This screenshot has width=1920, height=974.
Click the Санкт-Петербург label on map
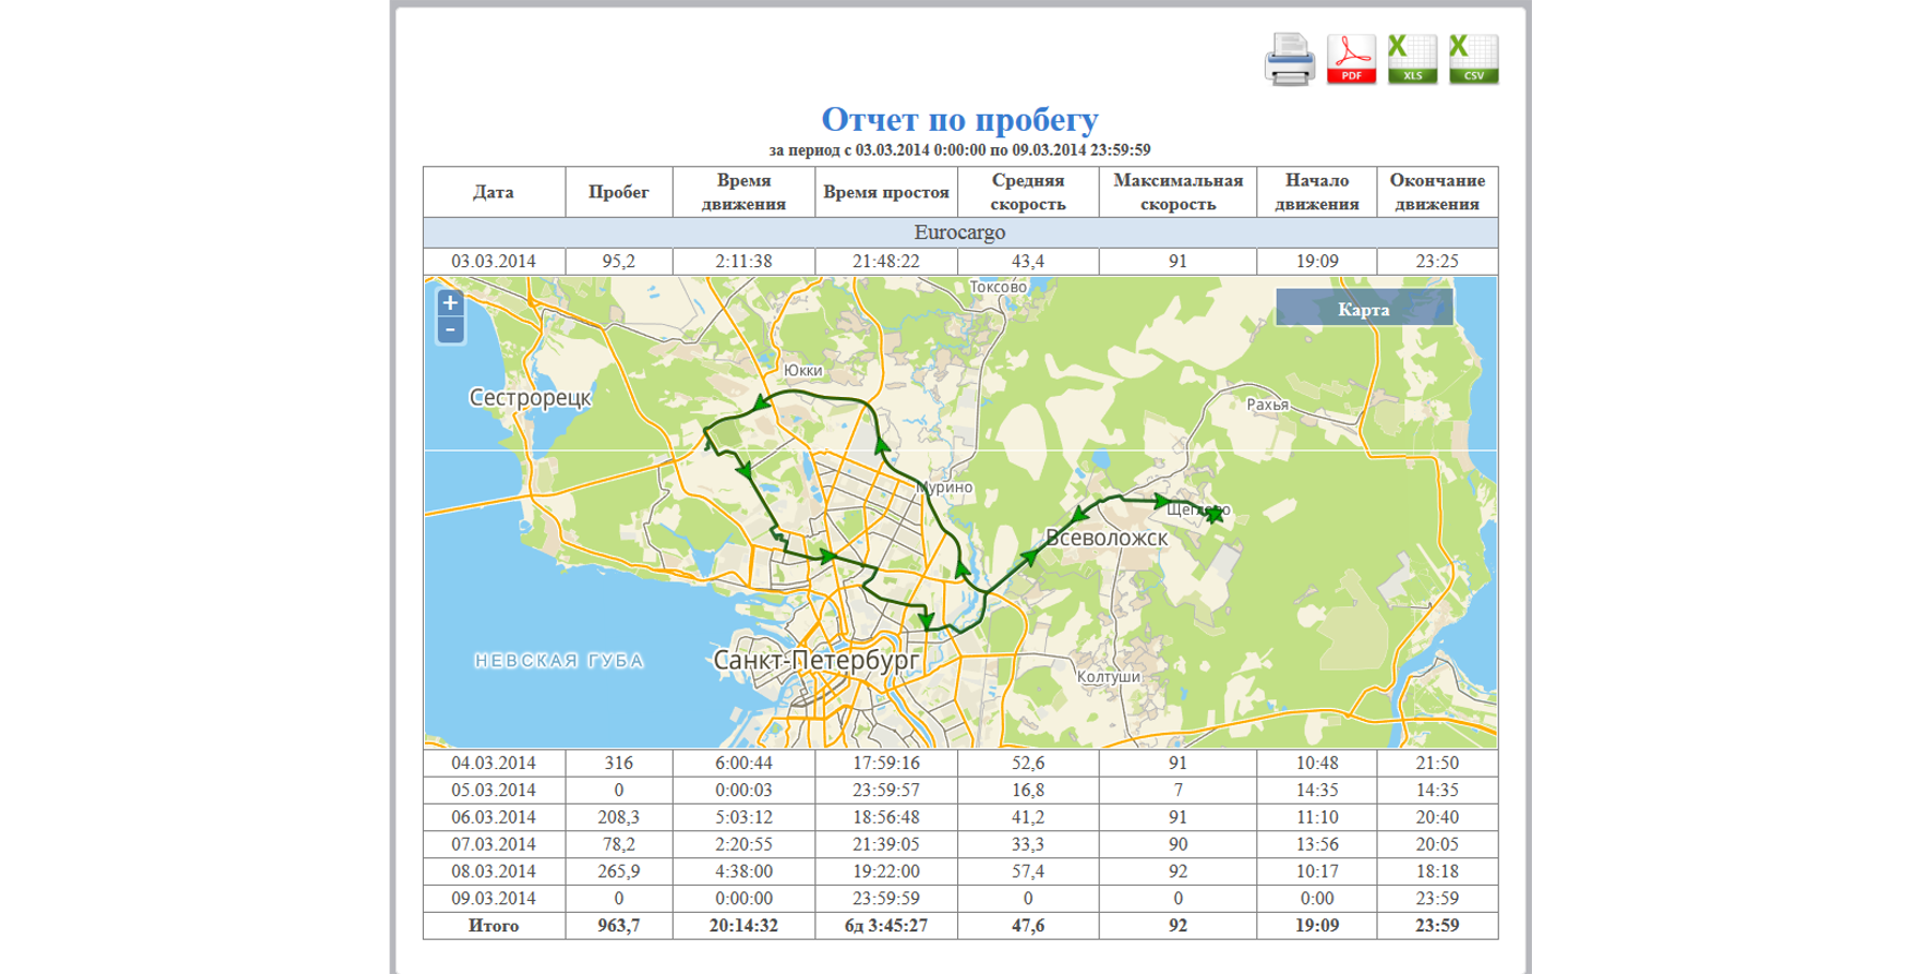[x=815, y=661]
